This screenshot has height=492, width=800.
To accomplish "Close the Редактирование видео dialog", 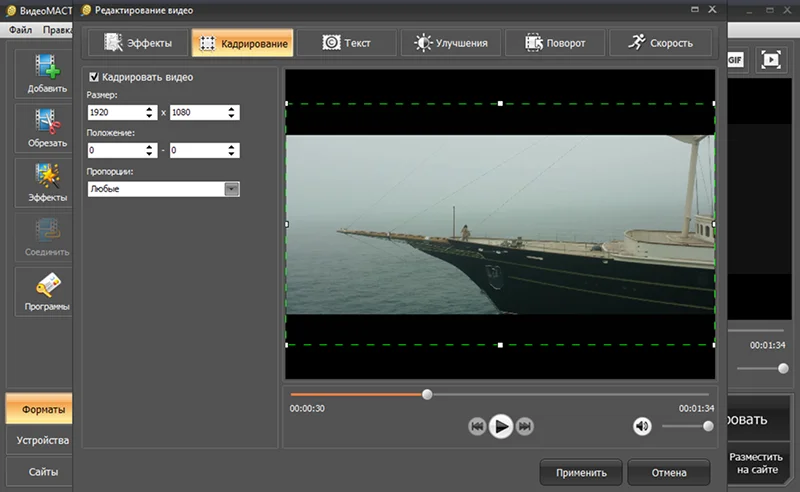I will pyautogui.click(x=712, y=9).
